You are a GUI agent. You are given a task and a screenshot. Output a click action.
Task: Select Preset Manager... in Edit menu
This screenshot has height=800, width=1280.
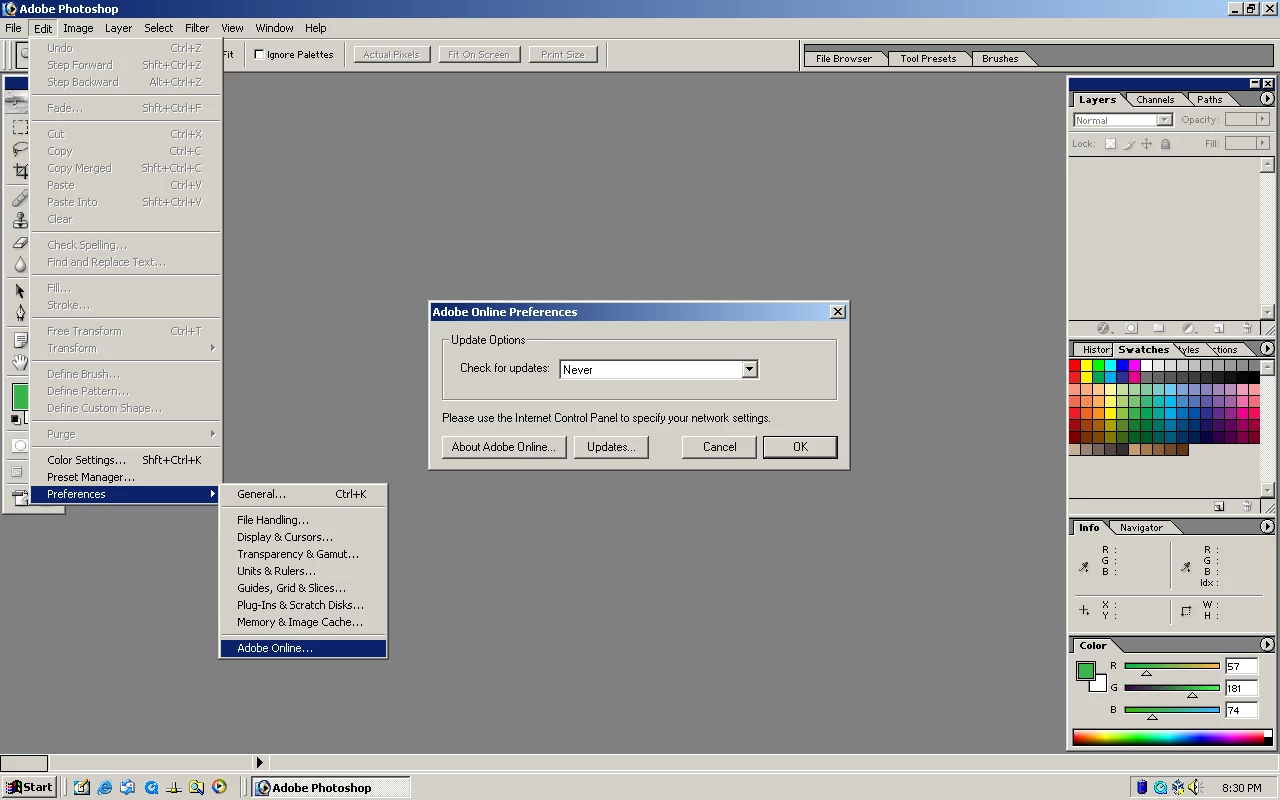126,477
